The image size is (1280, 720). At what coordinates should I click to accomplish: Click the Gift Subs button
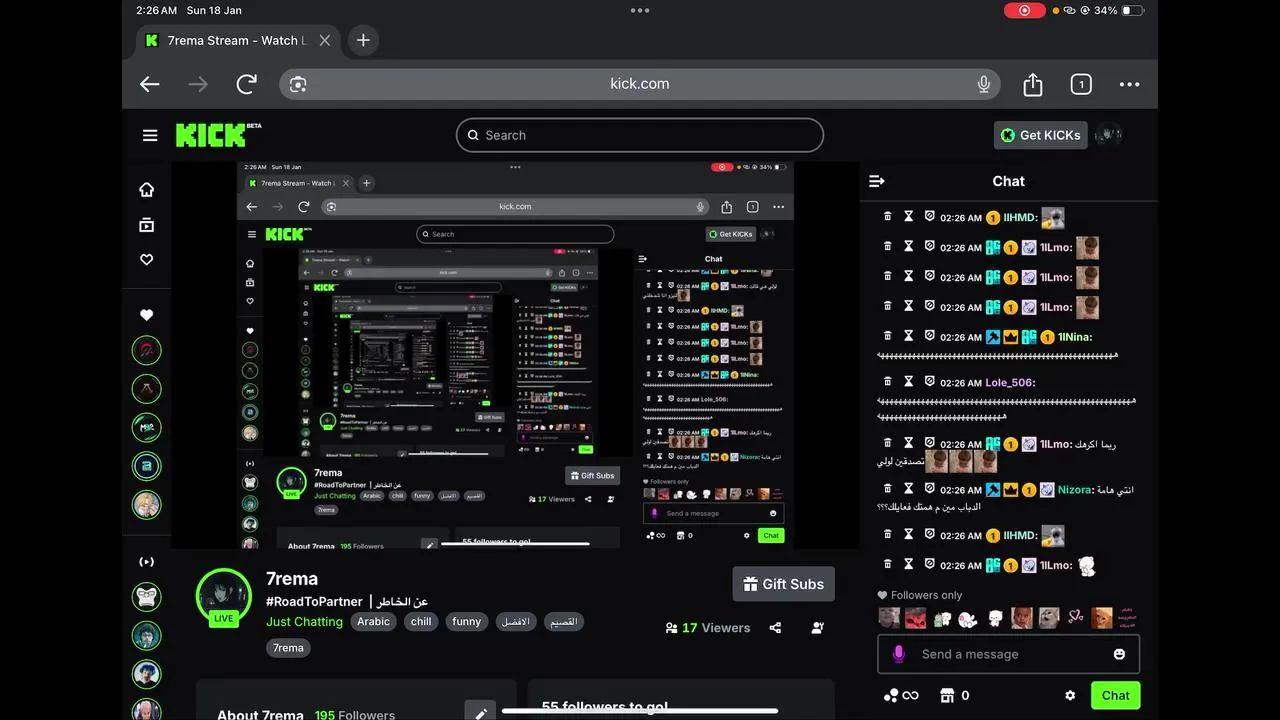click(783, 584)
